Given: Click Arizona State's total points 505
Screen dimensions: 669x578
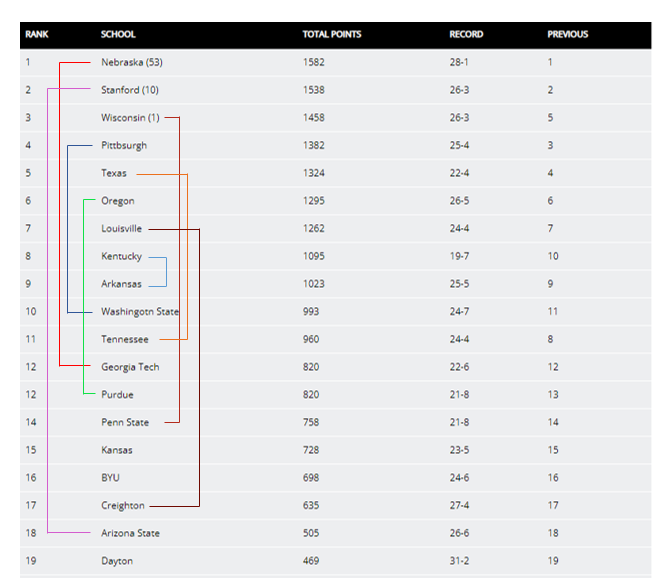Looking at the screenshot, I should tap(311, 534).
